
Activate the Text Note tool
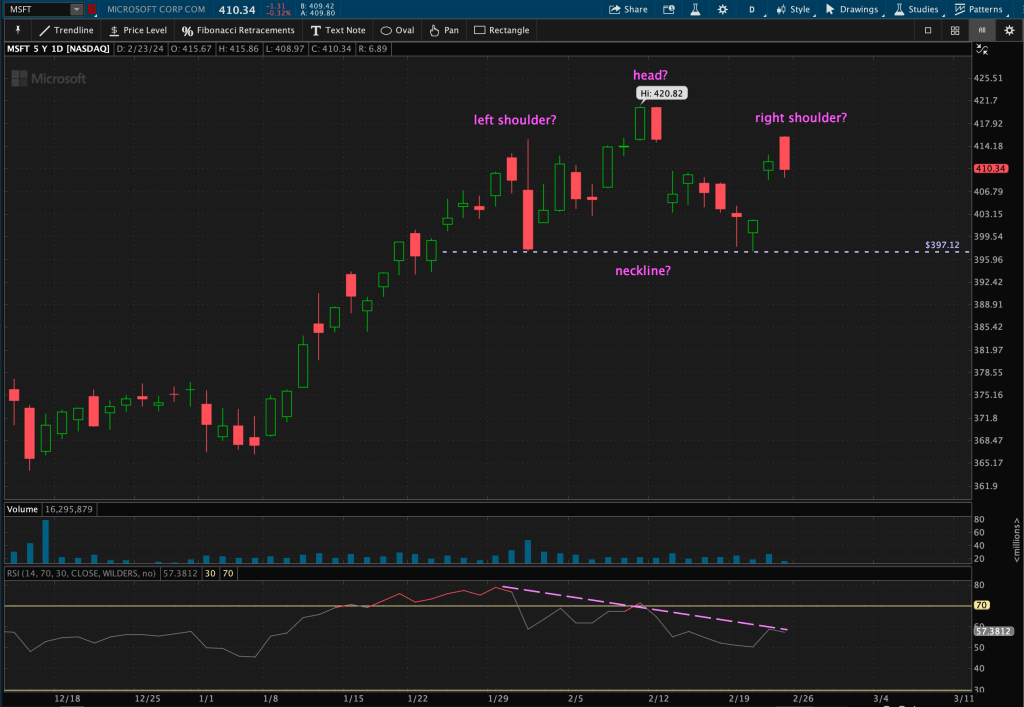pyautogui.click(x=338, y=30)
